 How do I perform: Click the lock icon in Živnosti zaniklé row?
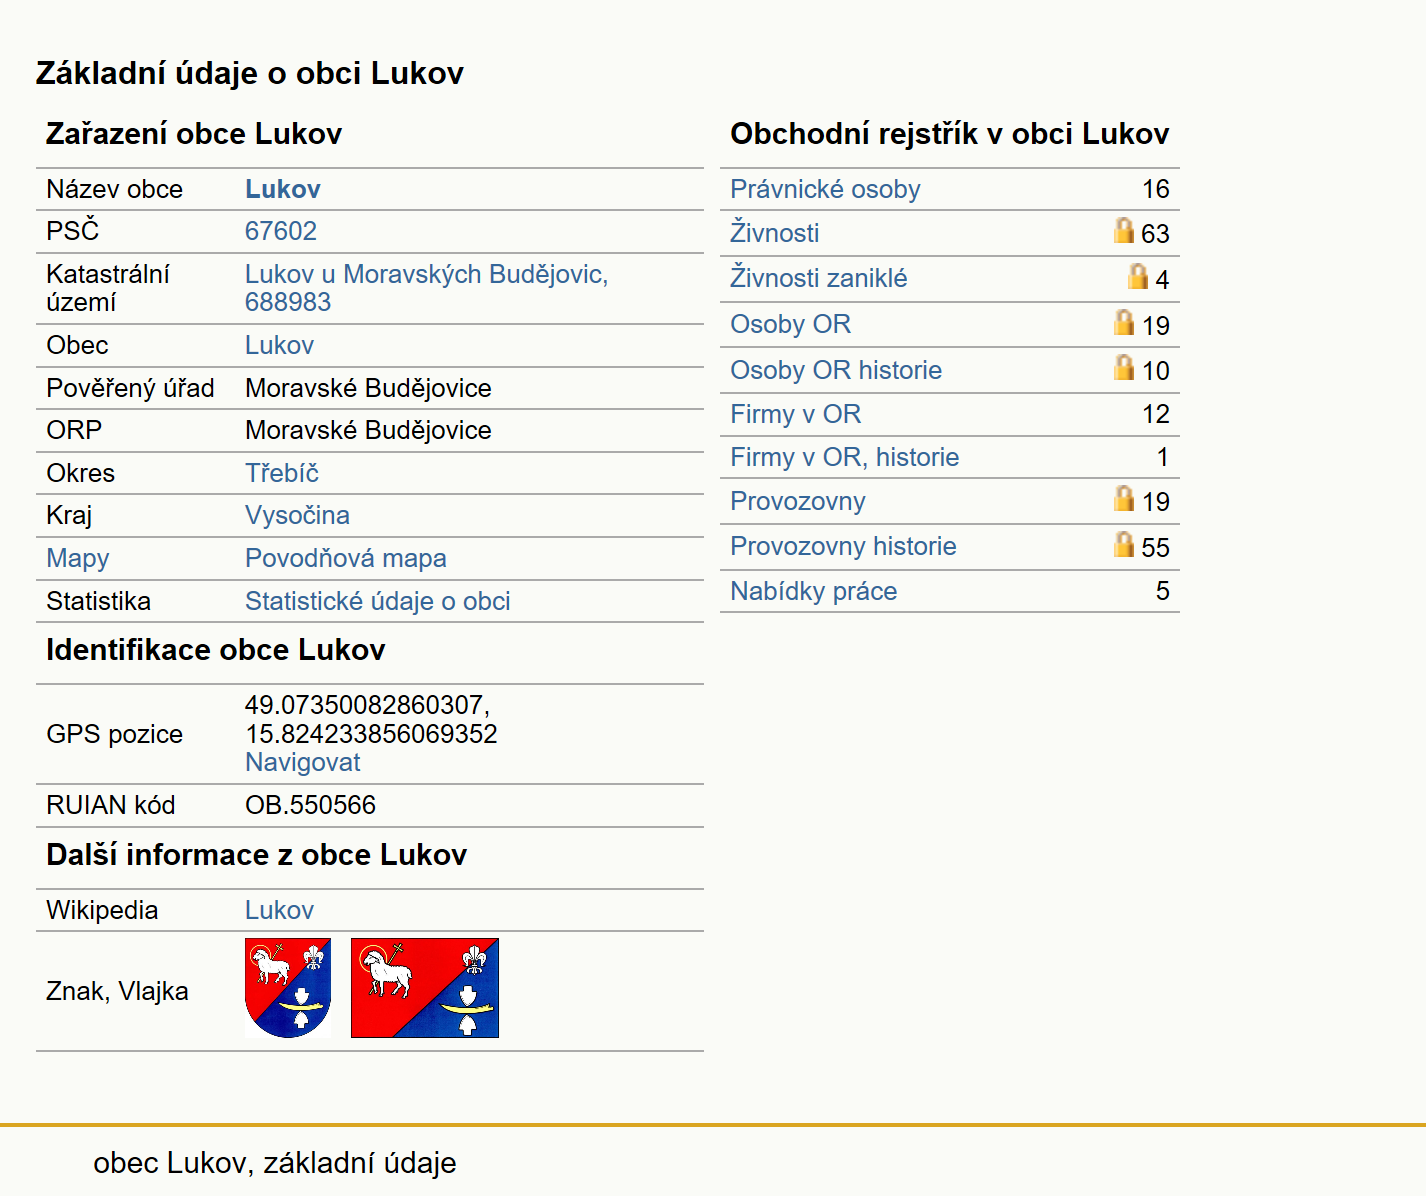1138,276
